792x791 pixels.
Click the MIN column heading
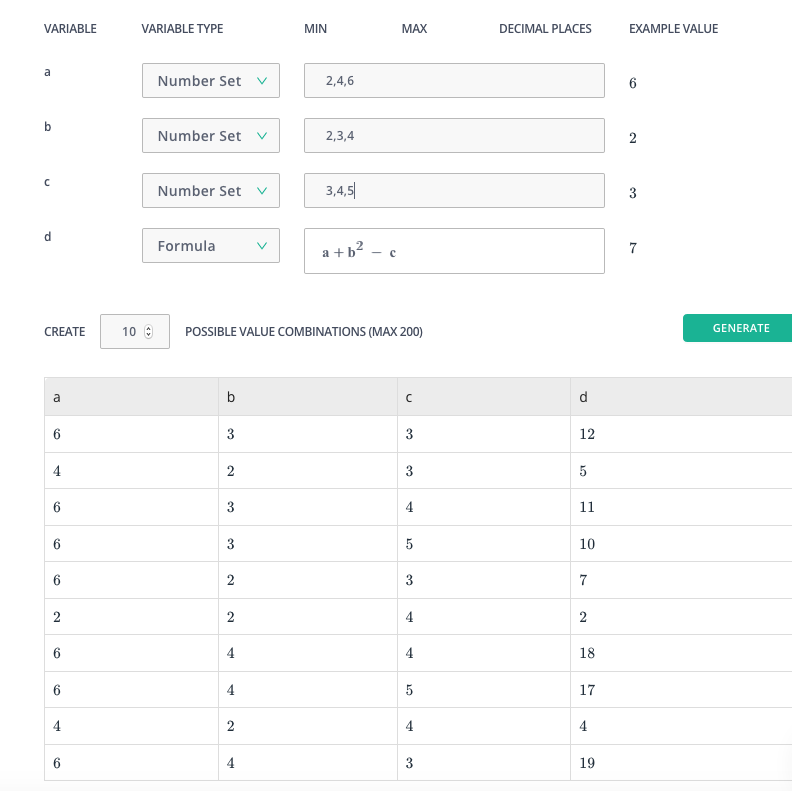pos(315,29)
